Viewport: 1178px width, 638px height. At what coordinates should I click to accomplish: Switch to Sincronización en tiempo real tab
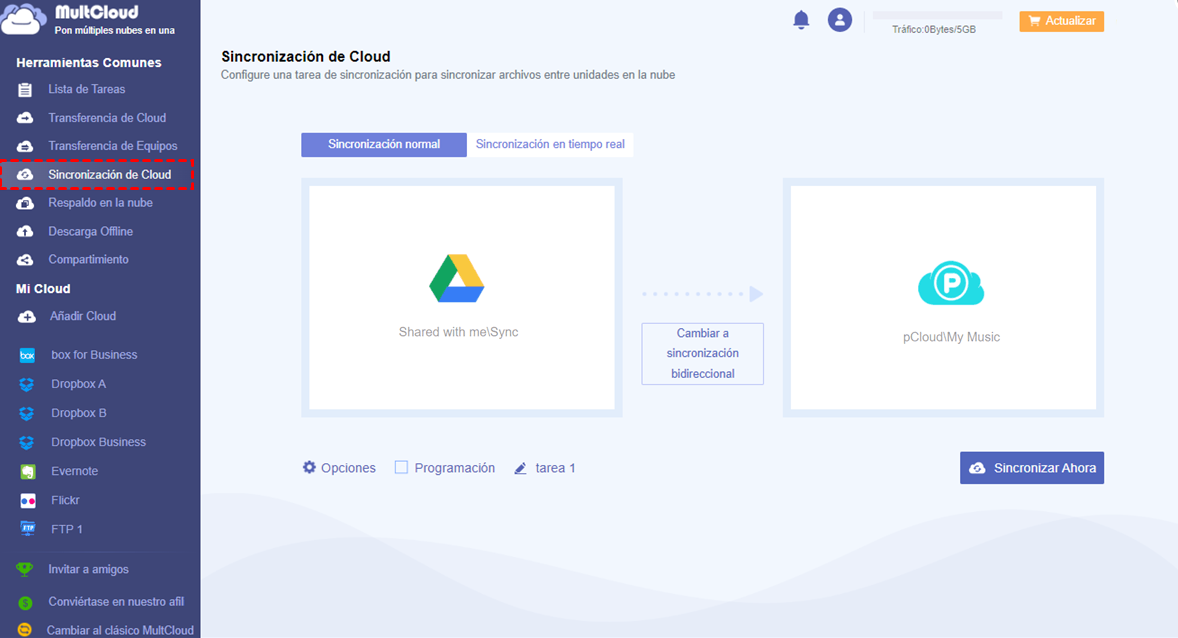pos(550,144)
